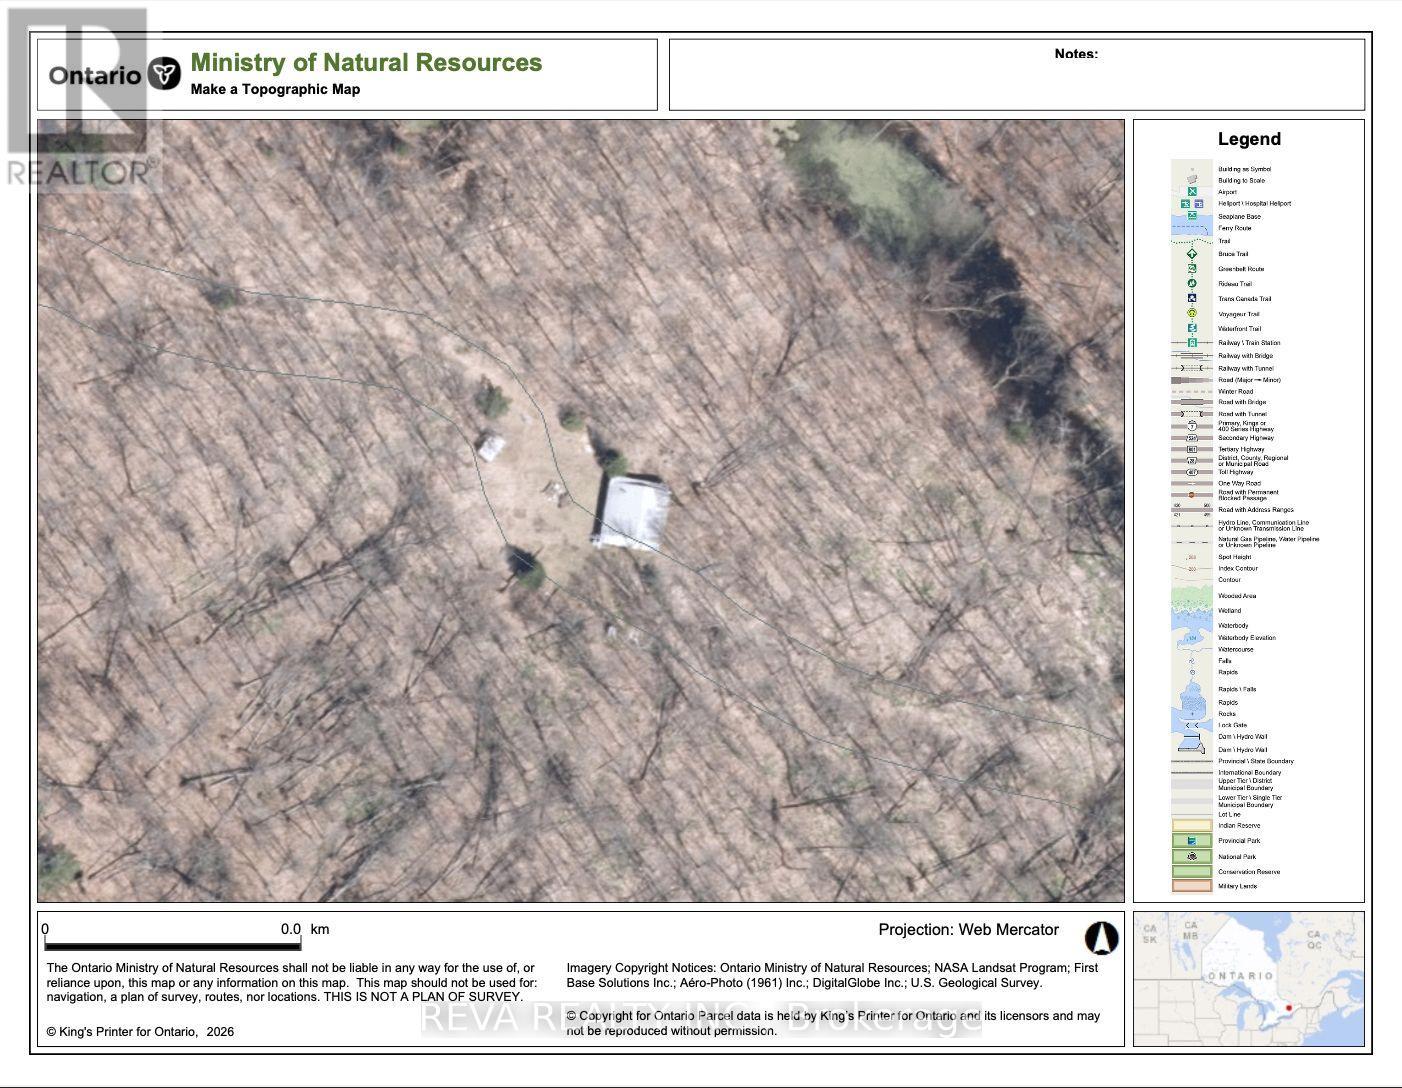Select the Lock Gate legend symbol
Viewport: 1402px width, 1088px height.
tap(1191, 725)
